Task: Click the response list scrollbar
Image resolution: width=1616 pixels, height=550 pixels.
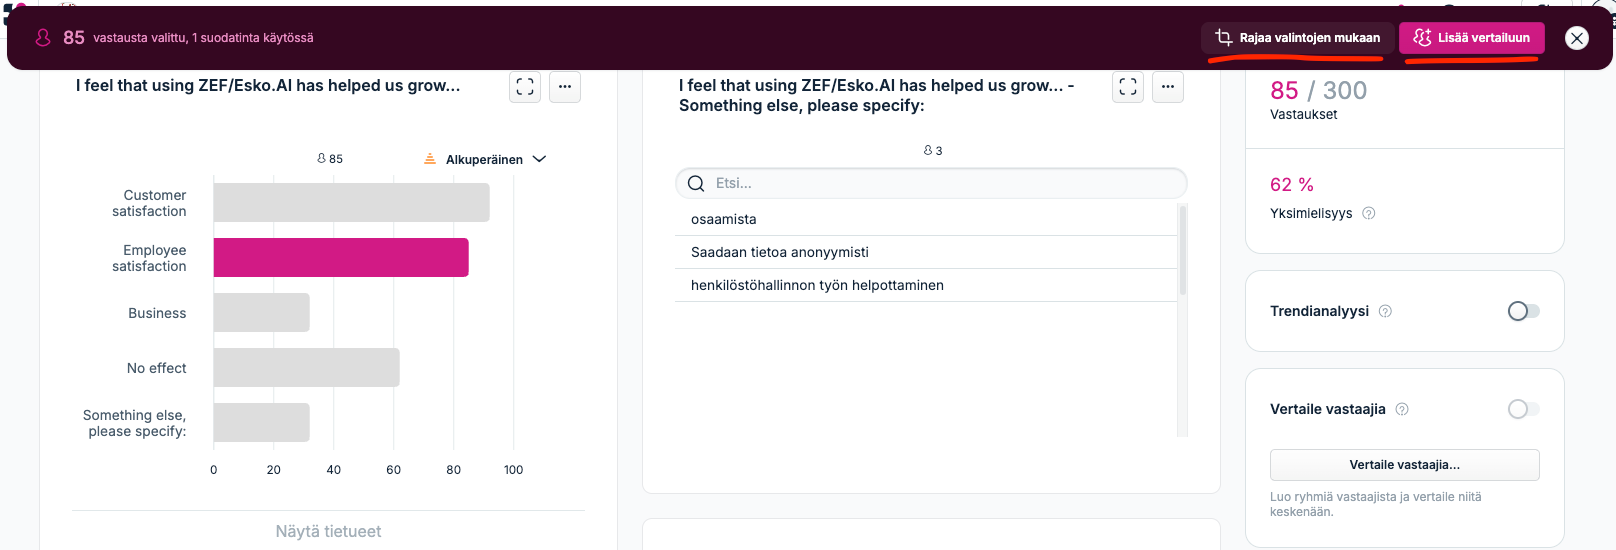Action: pyautogui.click(x=1183, y=250)
